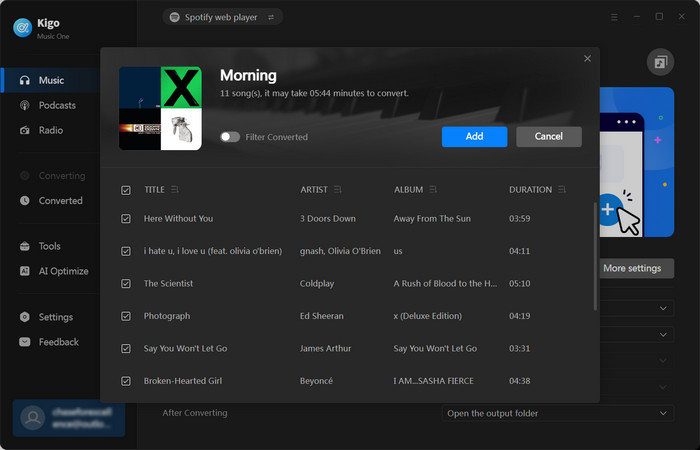The image size is (700, 450).
Task: Click the Cancel button
Action: pos(549,137)
